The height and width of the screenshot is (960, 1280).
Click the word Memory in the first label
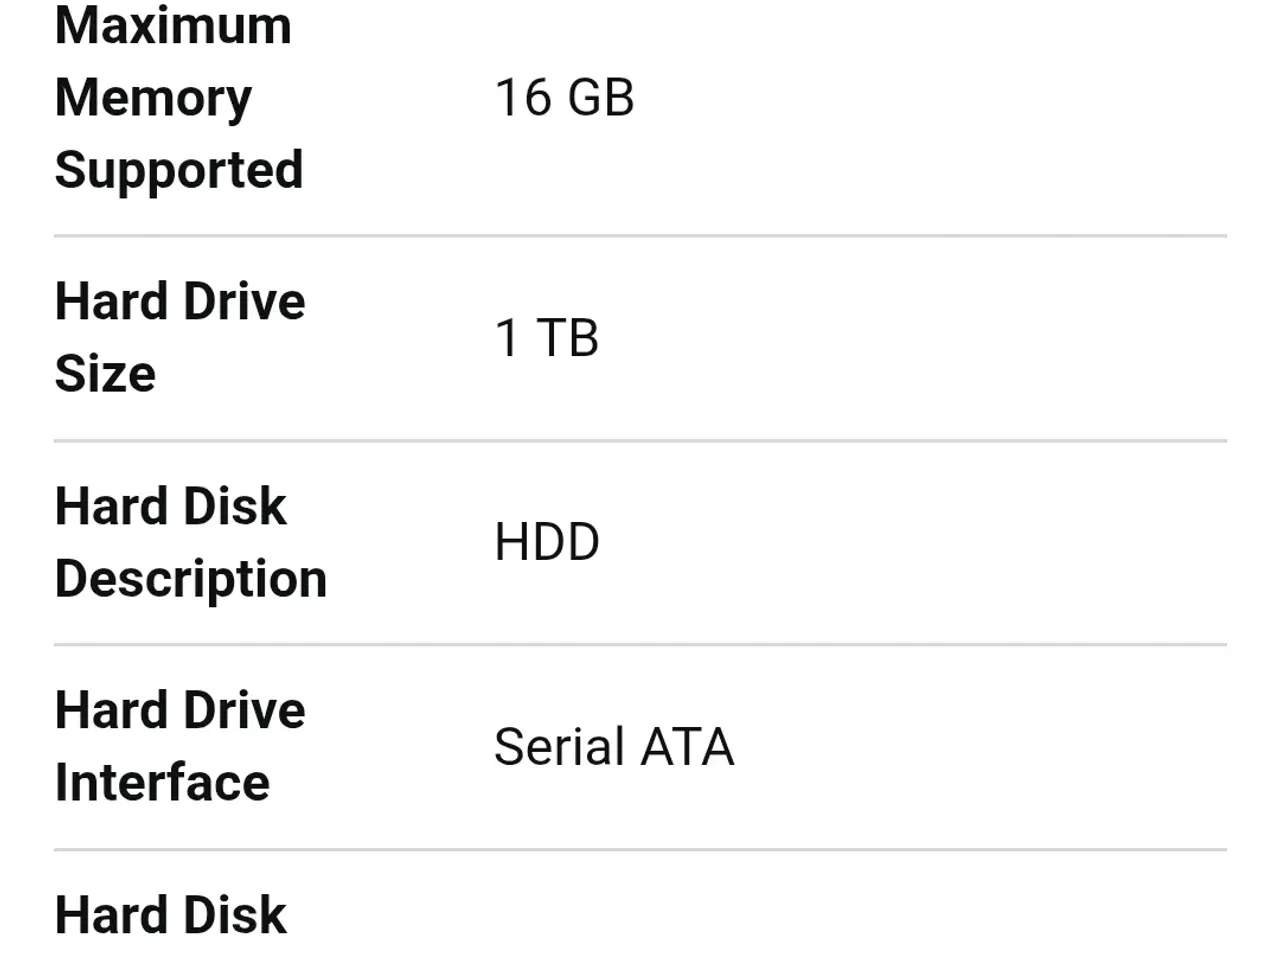pyautogui.click(x=153, y=99)
